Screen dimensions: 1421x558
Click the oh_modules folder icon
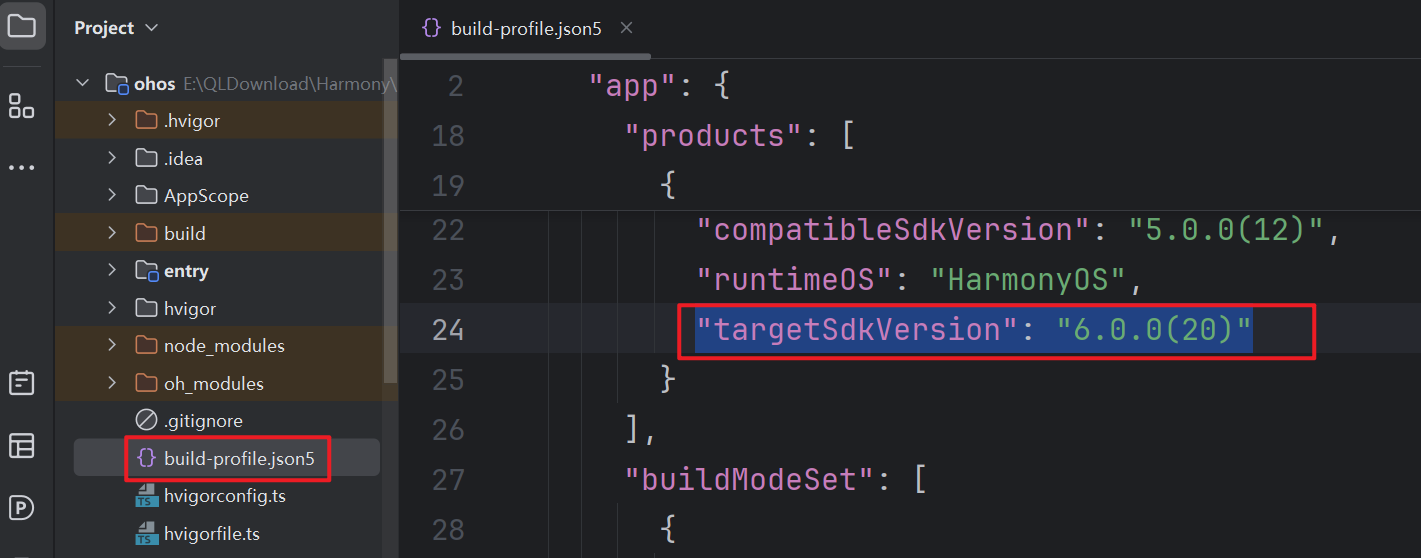(146, 383)
